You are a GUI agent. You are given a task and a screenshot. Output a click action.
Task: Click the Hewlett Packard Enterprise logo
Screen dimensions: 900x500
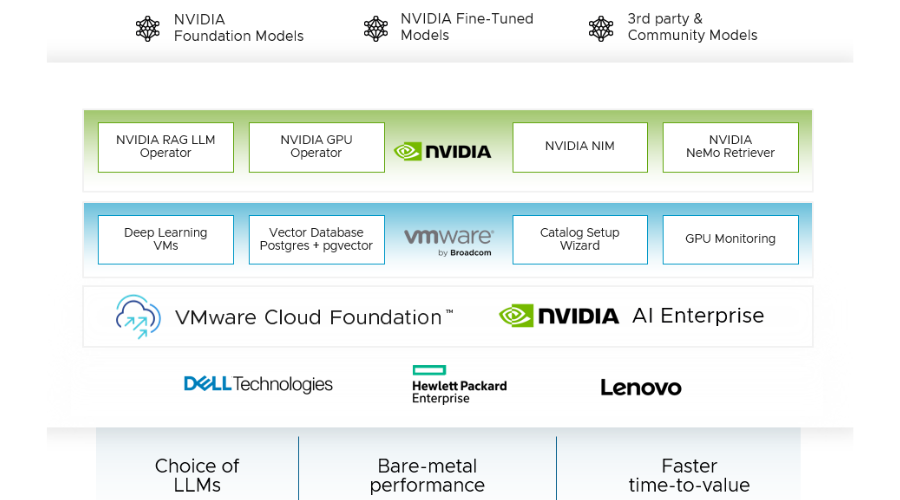click(x=459, y=385)
